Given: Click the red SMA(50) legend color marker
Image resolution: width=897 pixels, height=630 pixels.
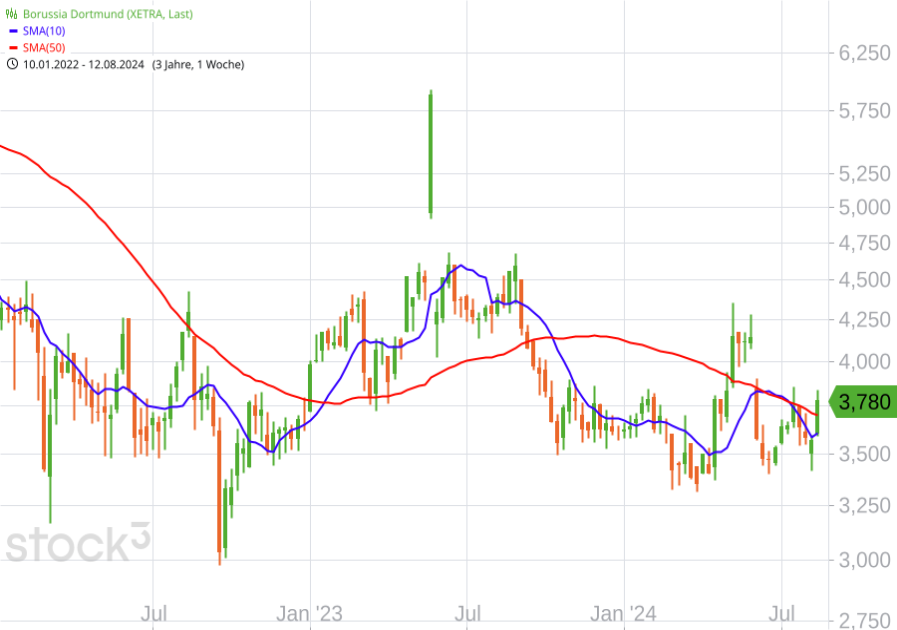Looking at the screenshot, I should tap(14, 48).
